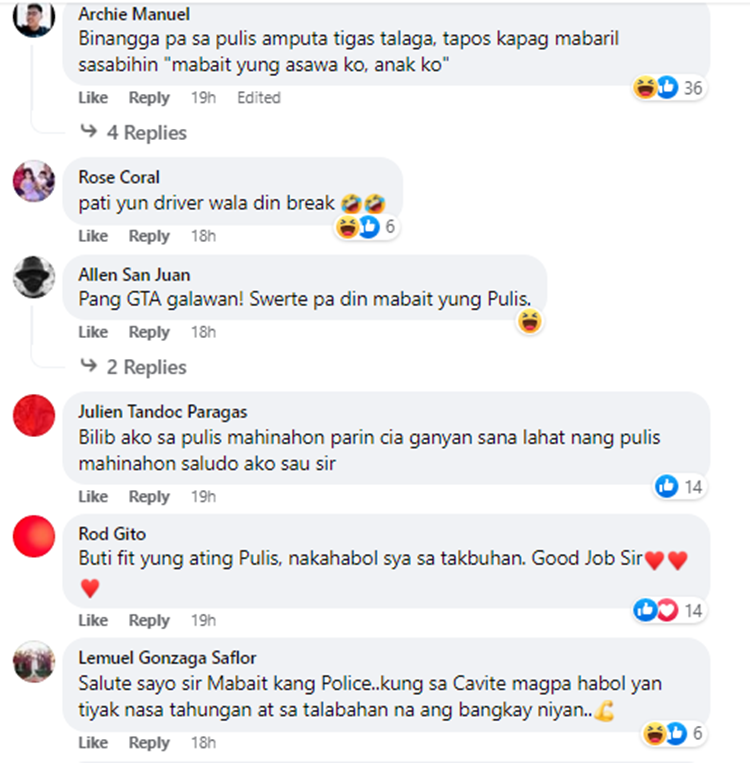The height and width of the screenshot is (763, 750).
Task: Open Julien Tandoc Paragas's profile name link
Action: pos(163,412)
